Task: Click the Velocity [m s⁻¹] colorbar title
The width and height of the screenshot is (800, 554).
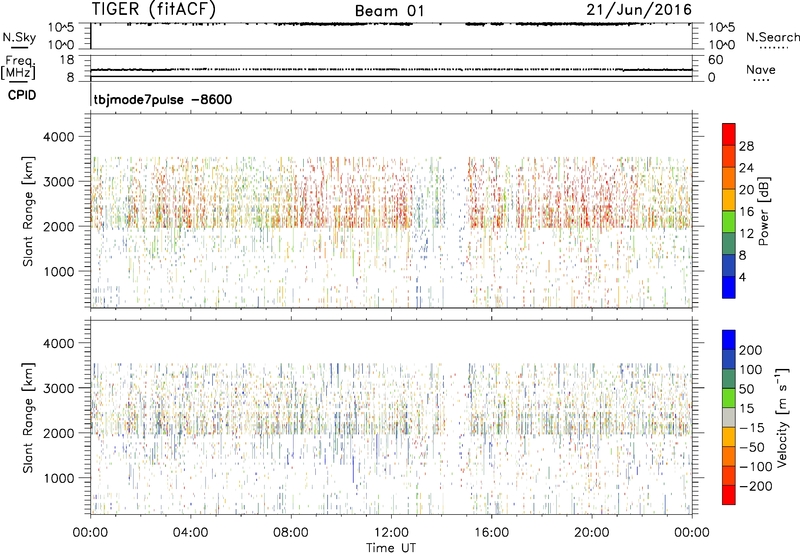Action: (782, 417)
